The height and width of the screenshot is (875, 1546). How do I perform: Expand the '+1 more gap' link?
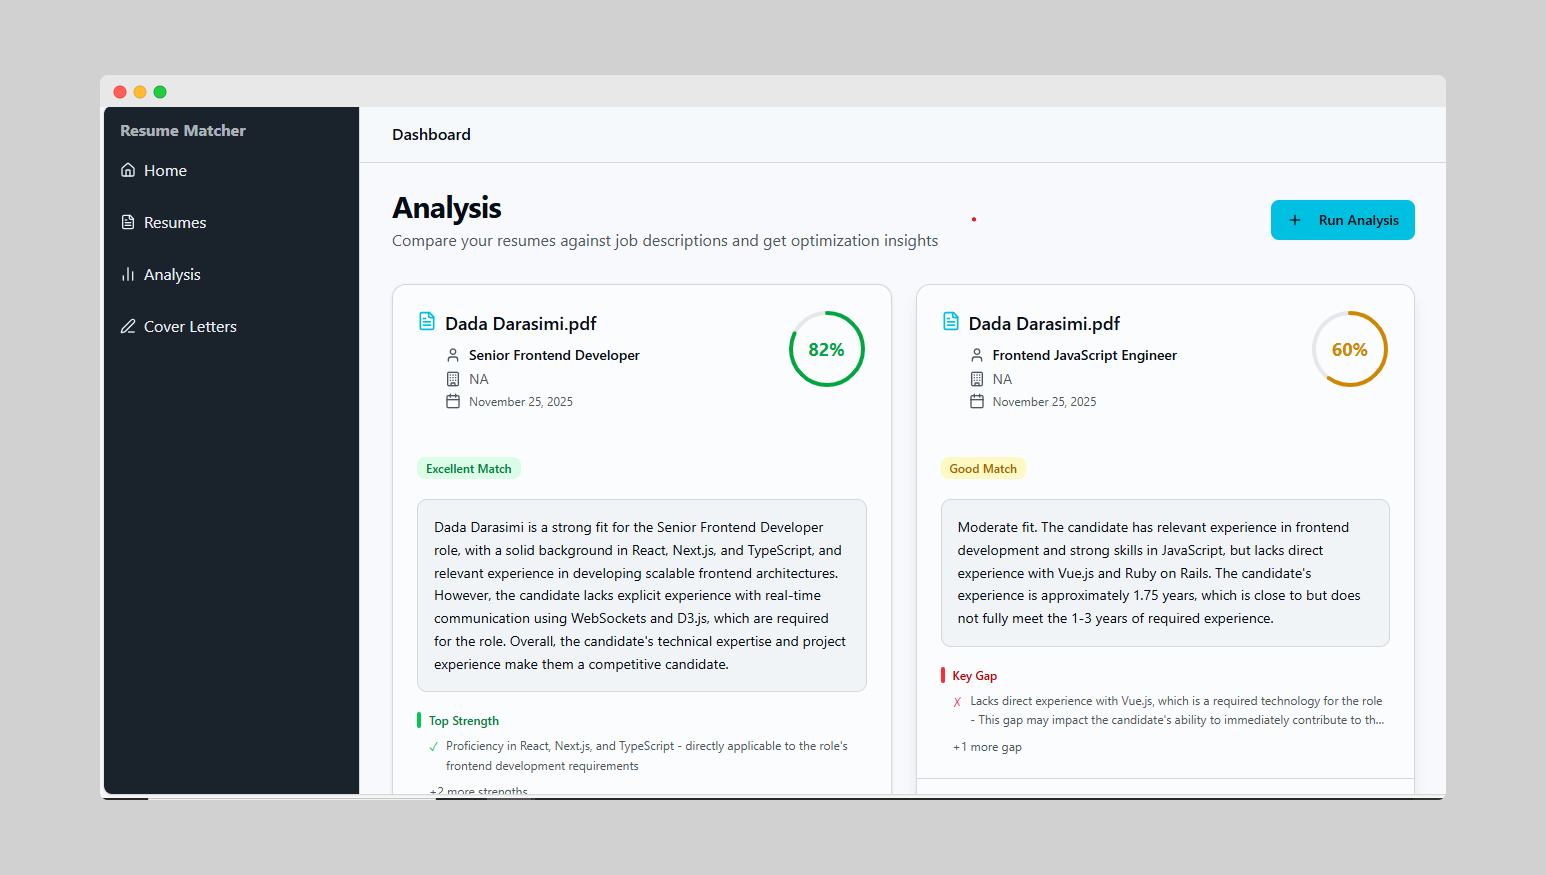[x=987, y=747]
